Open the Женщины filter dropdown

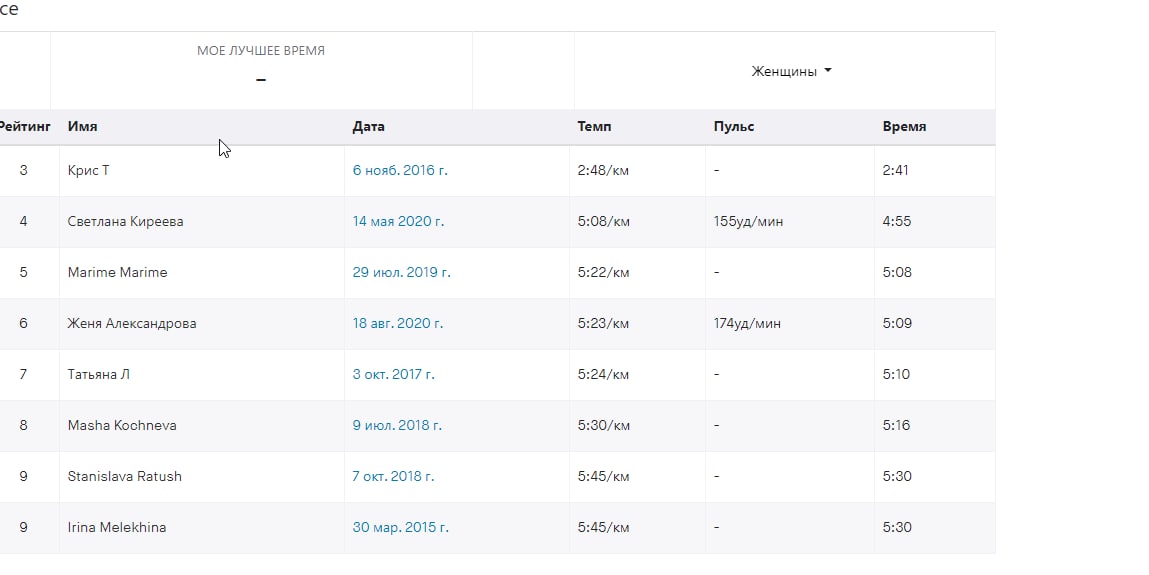791,71
